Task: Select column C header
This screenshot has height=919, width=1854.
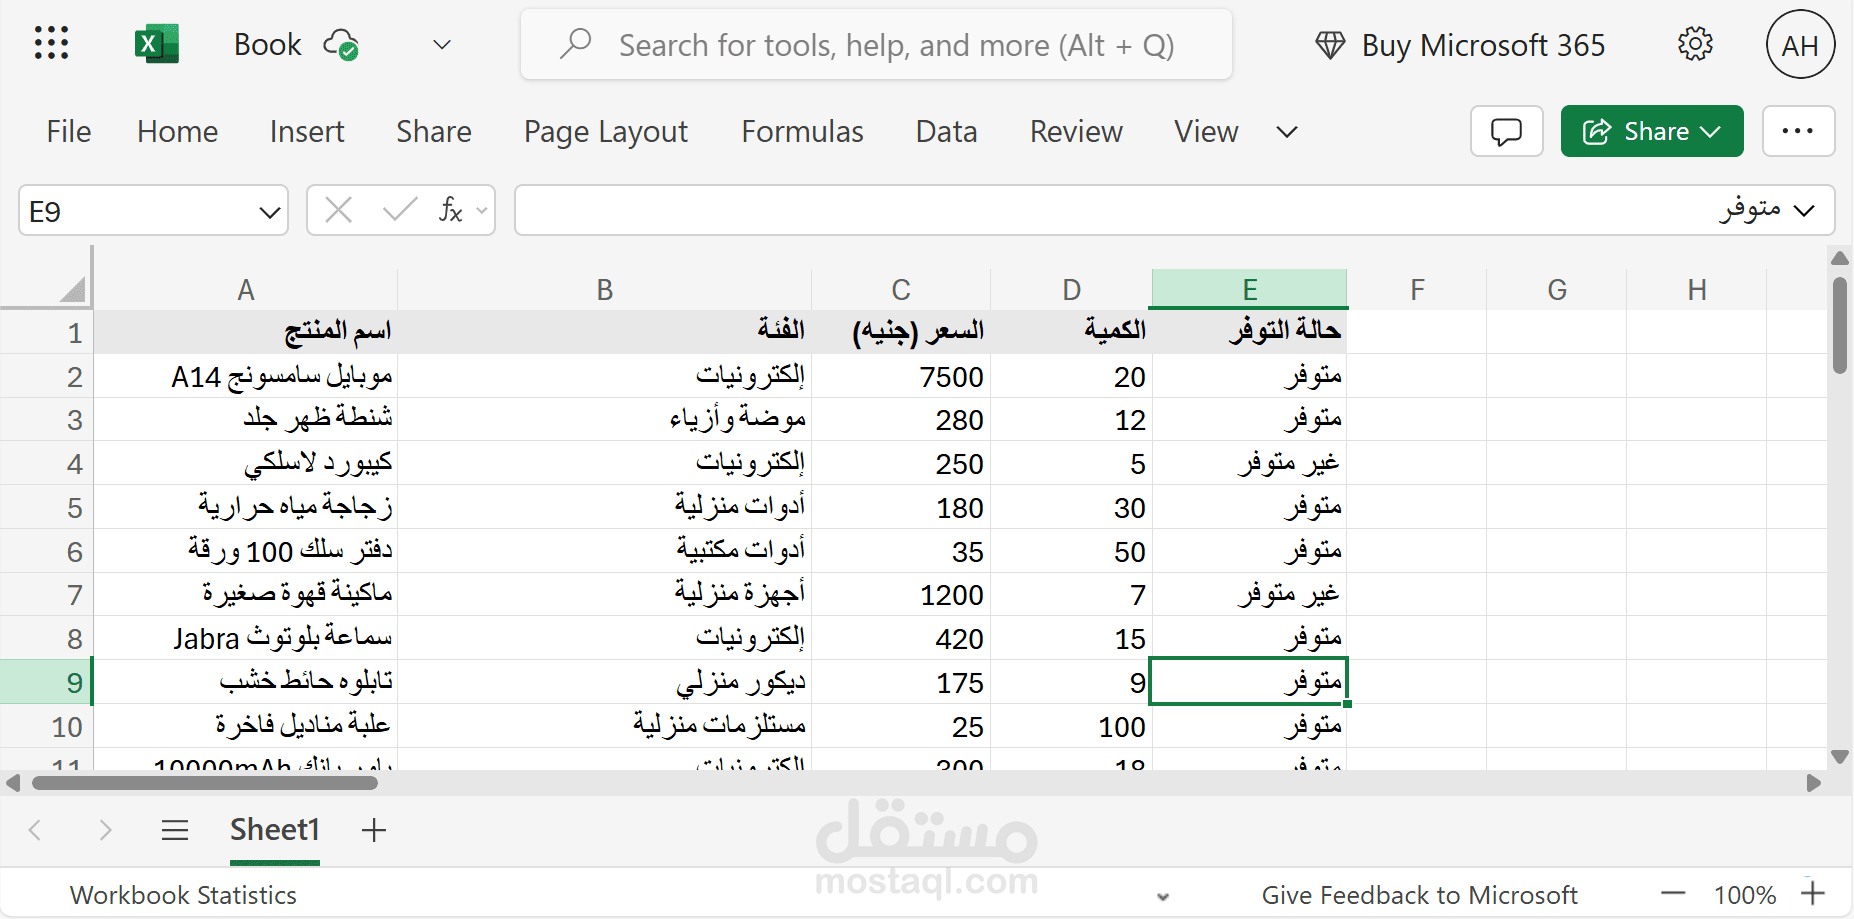Action: click(901, 290)
